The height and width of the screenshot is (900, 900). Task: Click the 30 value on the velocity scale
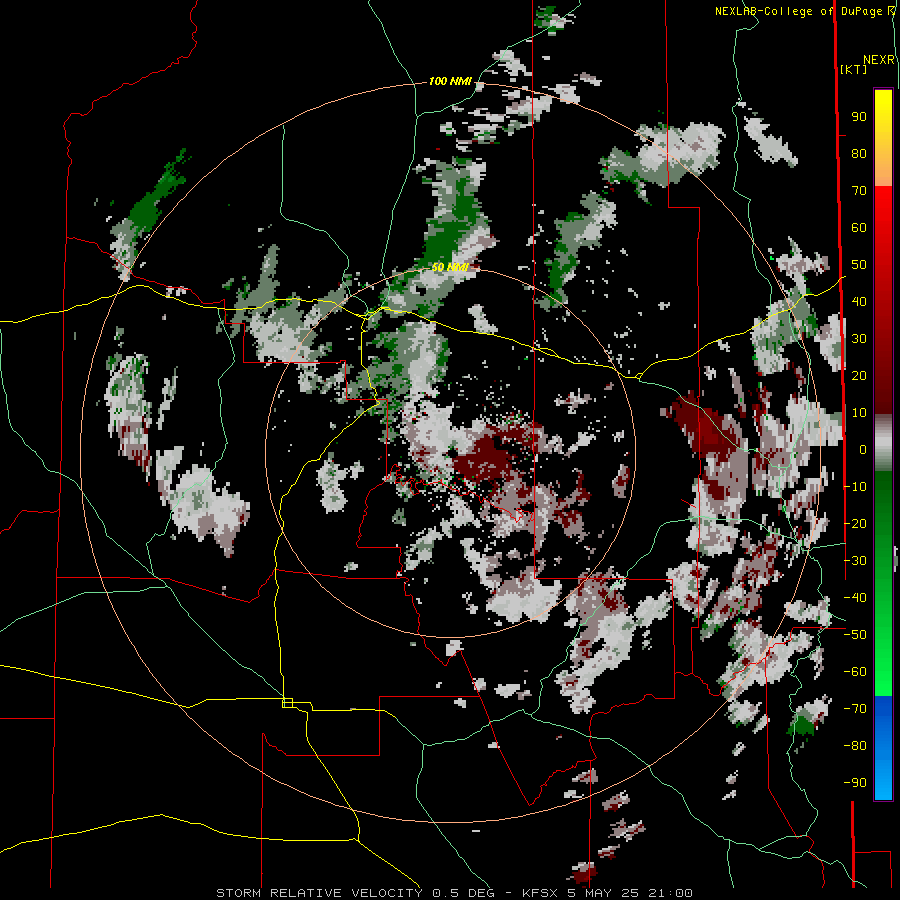859,339
